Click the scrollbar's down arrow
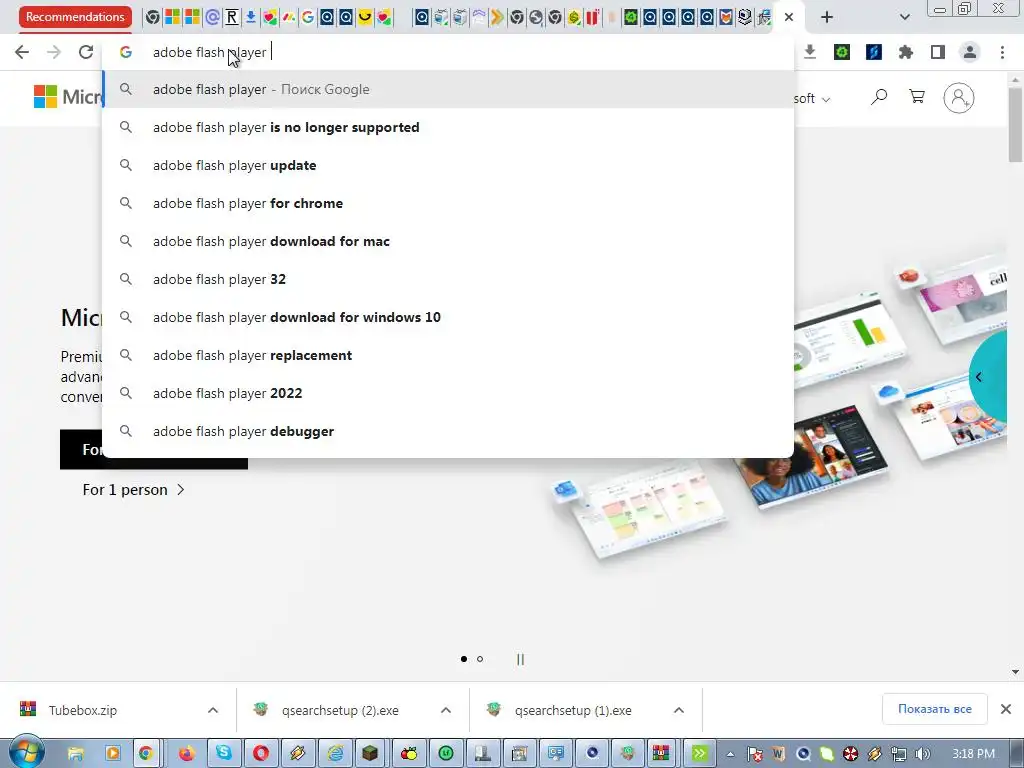 click(x=1016, y=672)
